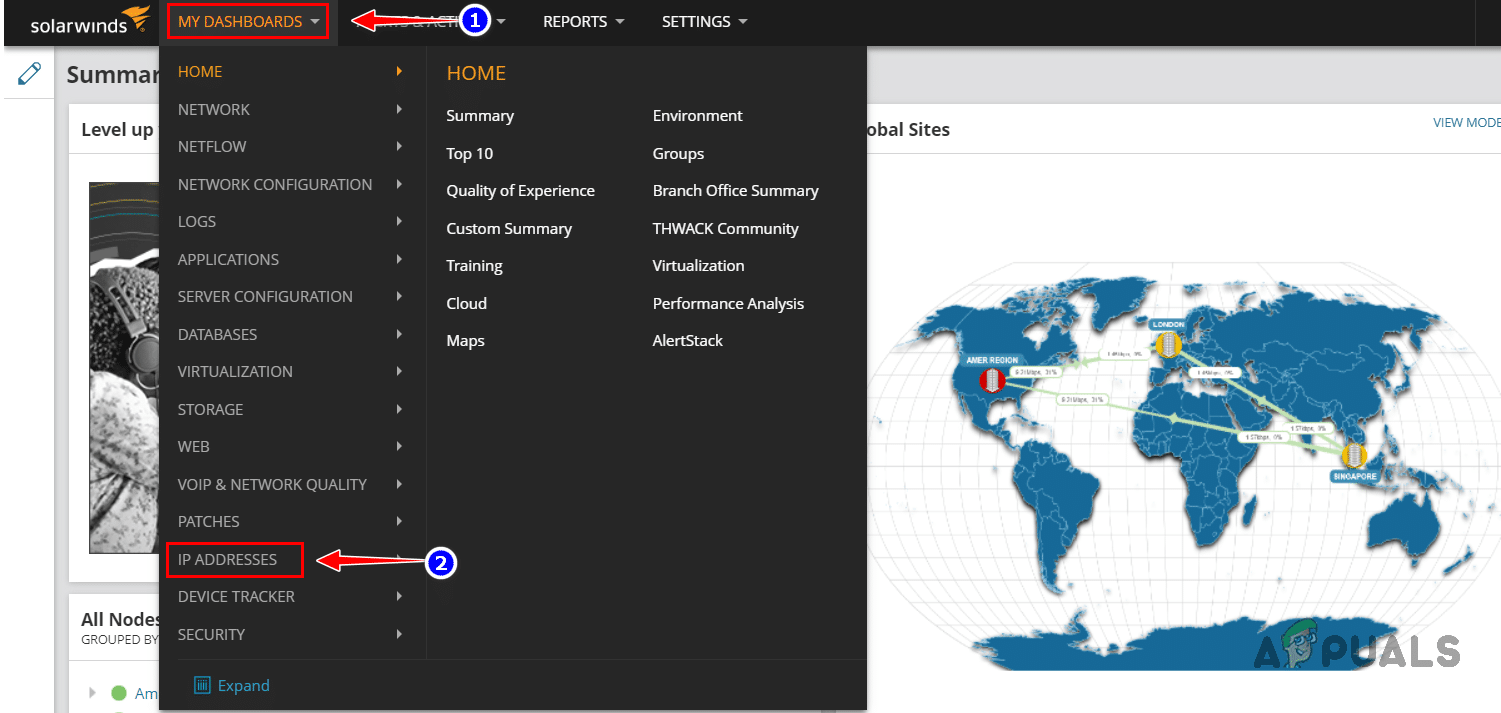This screenshot has height=713, width=1501.
Task: Click the green node status icon
Action: point(119,693)
